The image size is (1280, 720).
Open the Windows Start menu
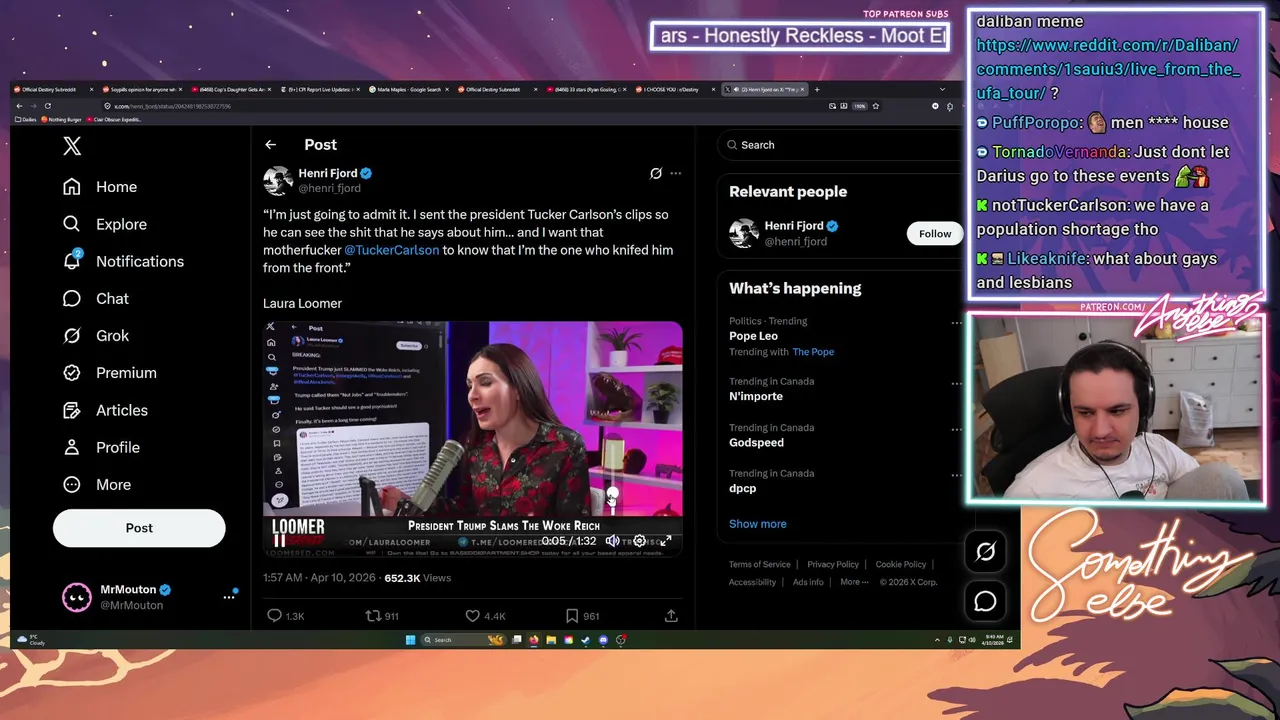pyautogui.click(x=410, y=640)
